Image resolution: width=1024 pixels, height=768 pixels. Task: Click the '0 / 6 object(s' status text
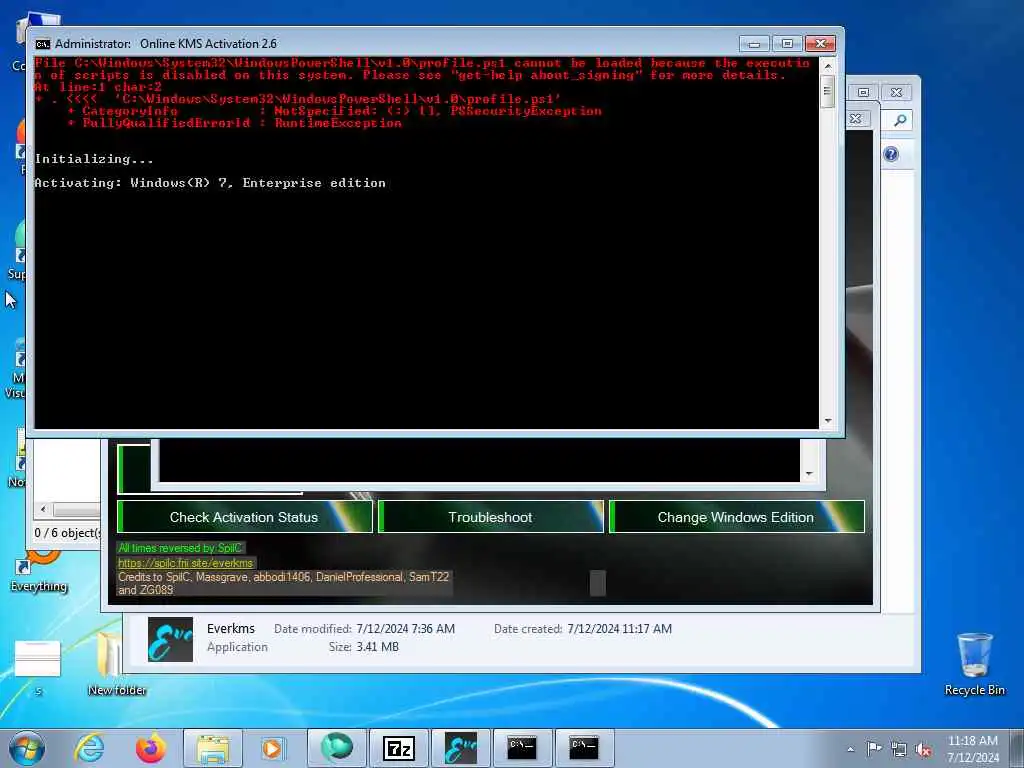coord(68,533)
